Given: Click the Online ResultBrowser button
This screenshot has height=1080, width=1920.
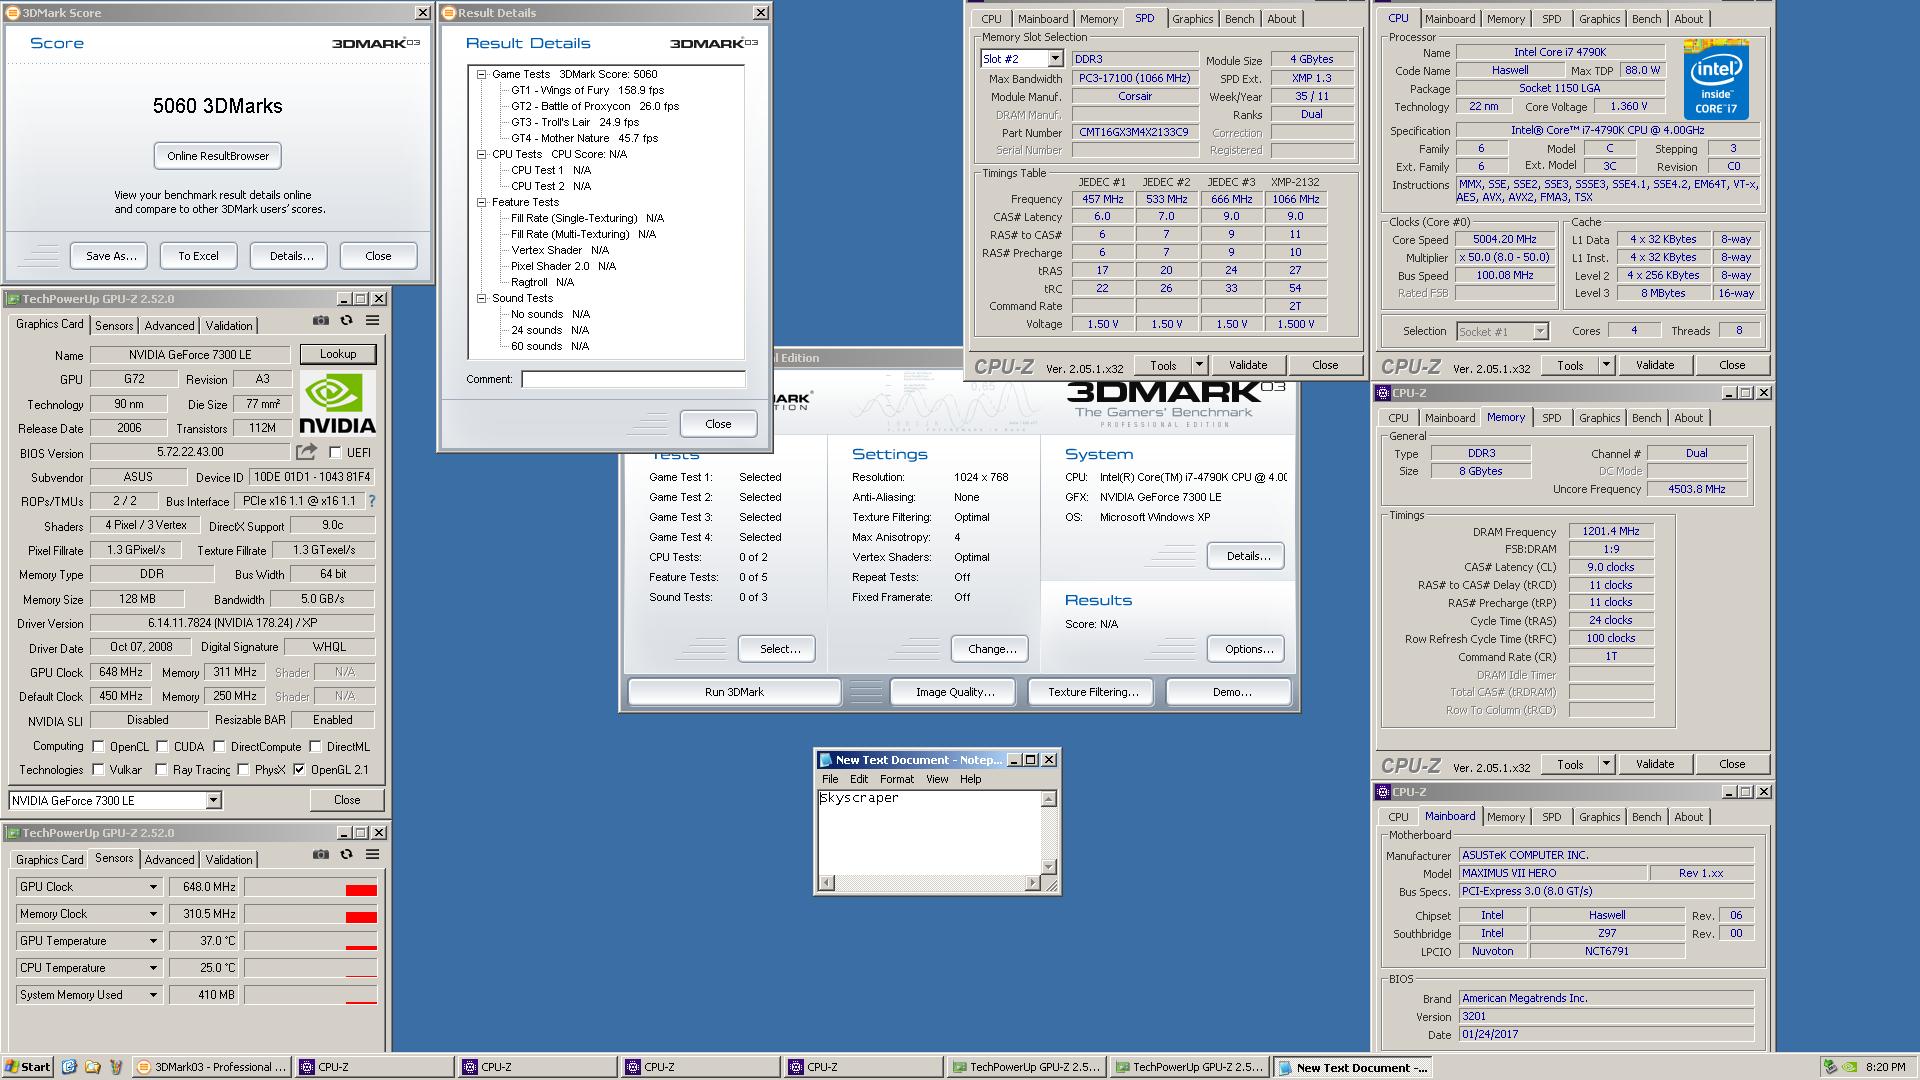Looking at the screenshot, I should click(x=218, y=156).
